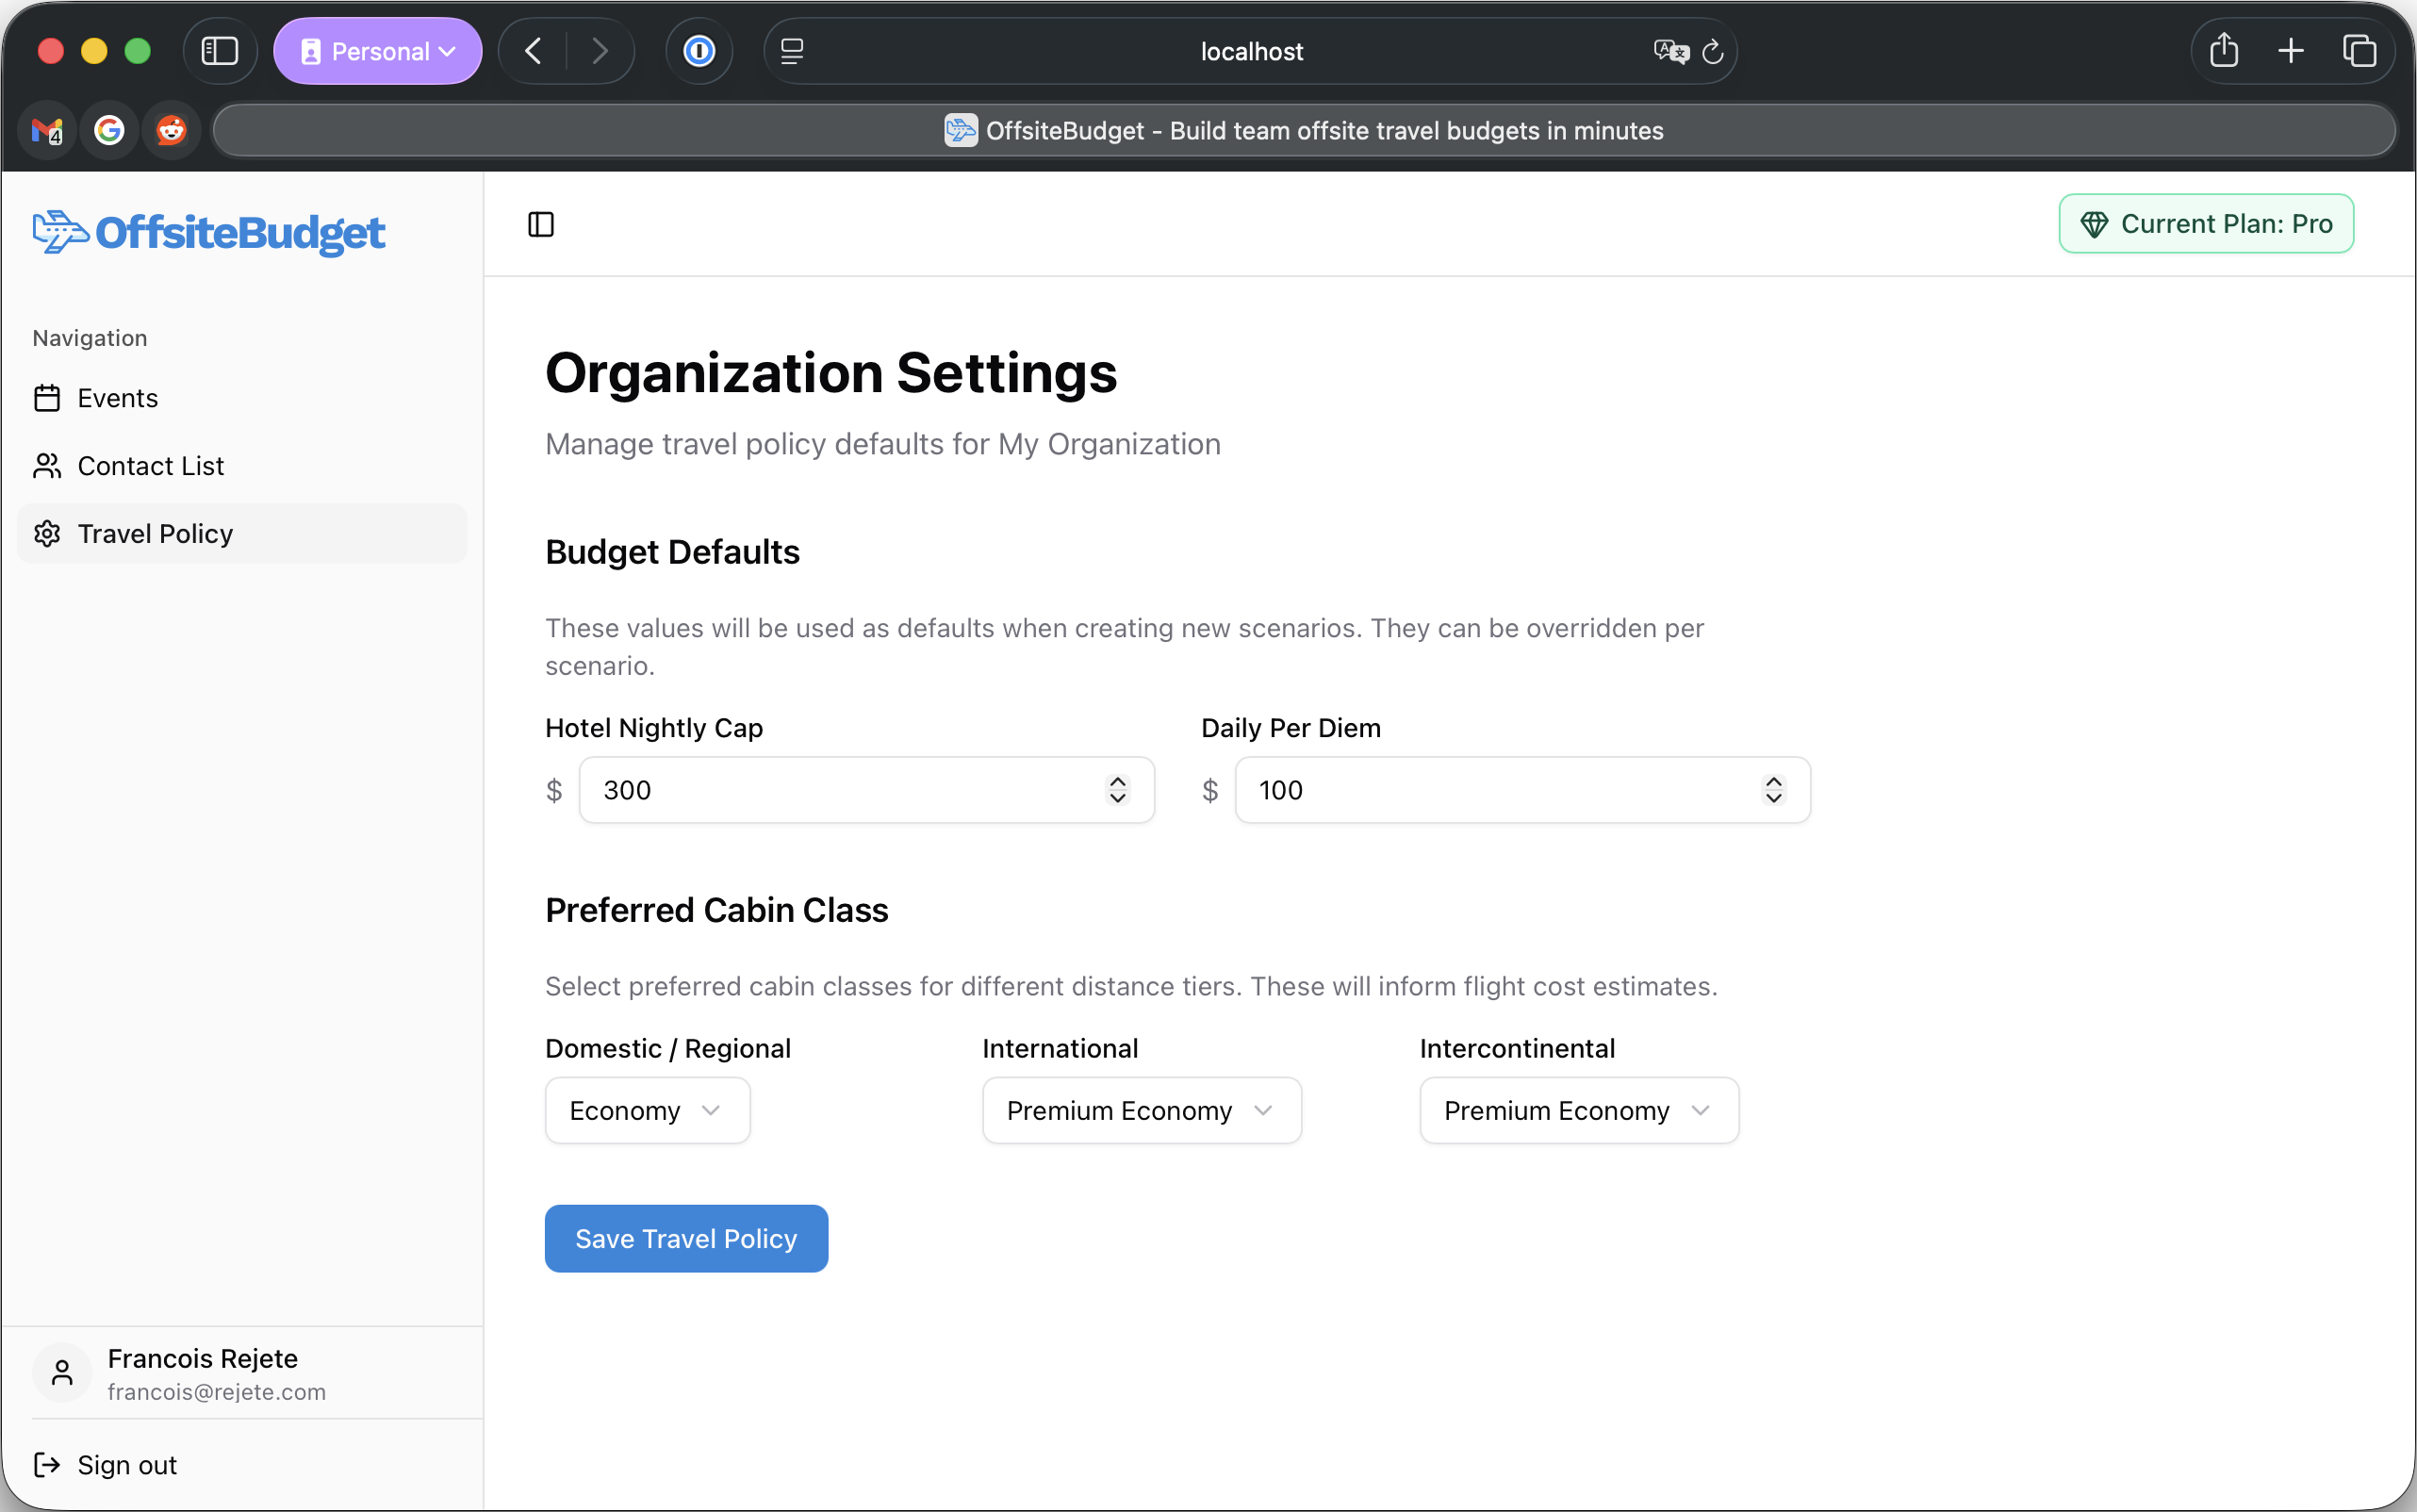This screenshot has width=2417, height=1512.
Task: Select the OffsiteBudget browser tab
Action: (x=1300, y=130)
